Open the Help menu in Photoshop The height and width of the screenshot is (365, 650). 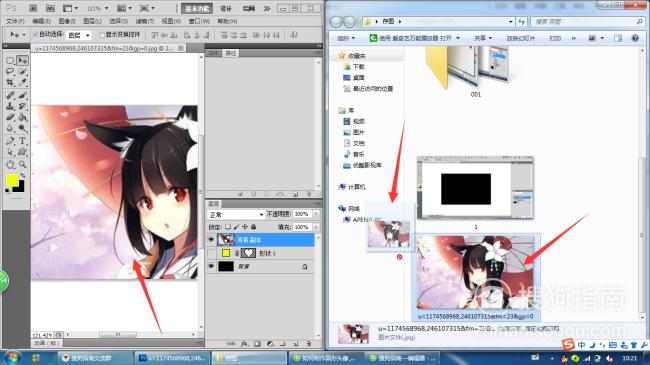[227, 21]
